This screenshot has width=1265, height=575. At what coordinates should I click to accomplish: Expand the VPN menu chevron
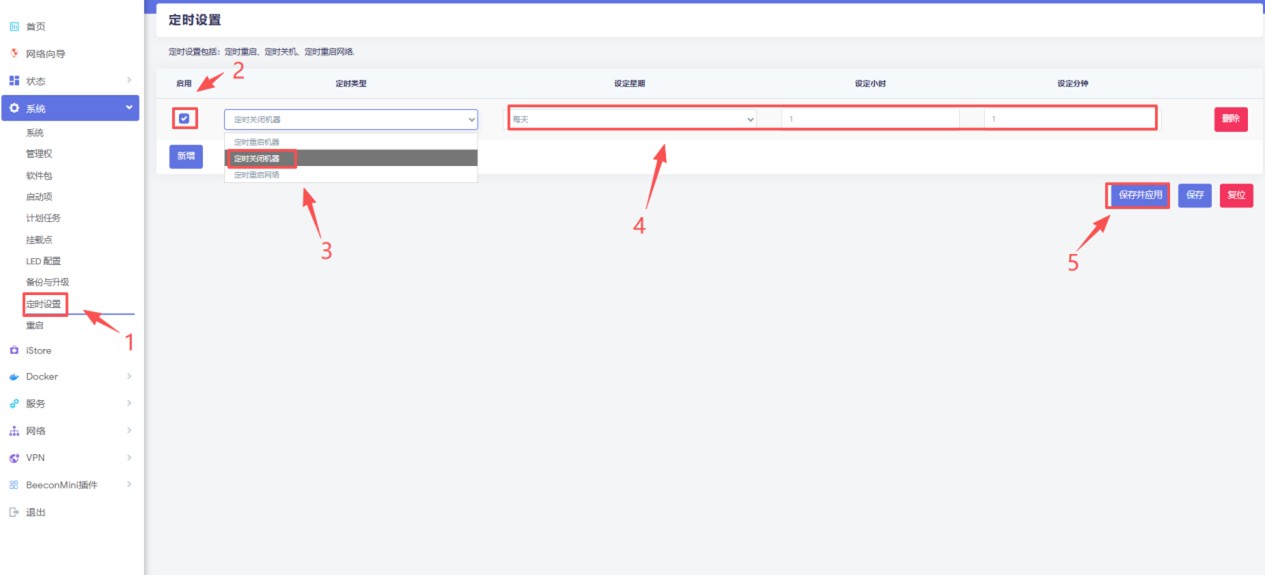[129, 458]
